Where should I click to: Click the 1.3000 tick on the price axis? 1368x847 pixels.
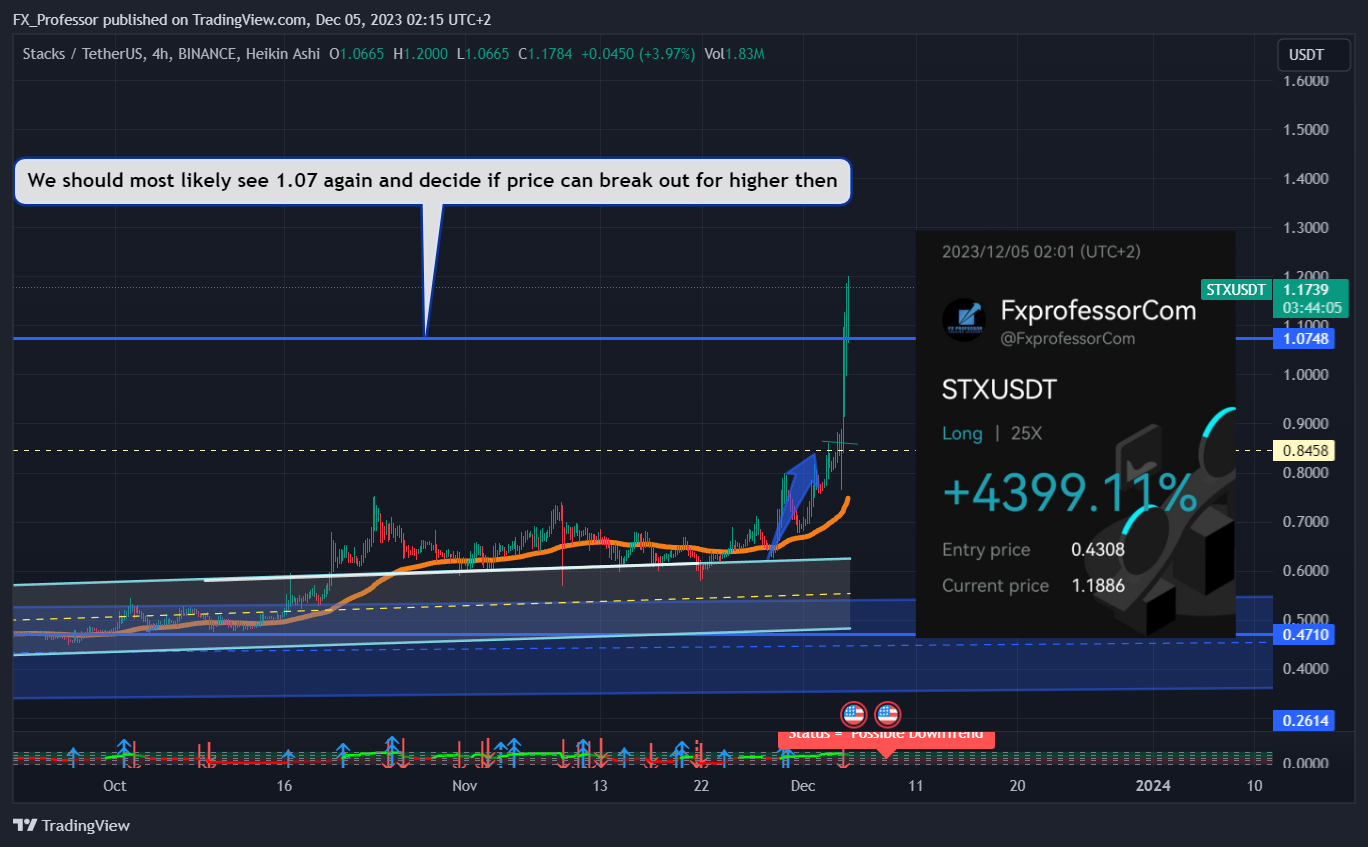1307,228
